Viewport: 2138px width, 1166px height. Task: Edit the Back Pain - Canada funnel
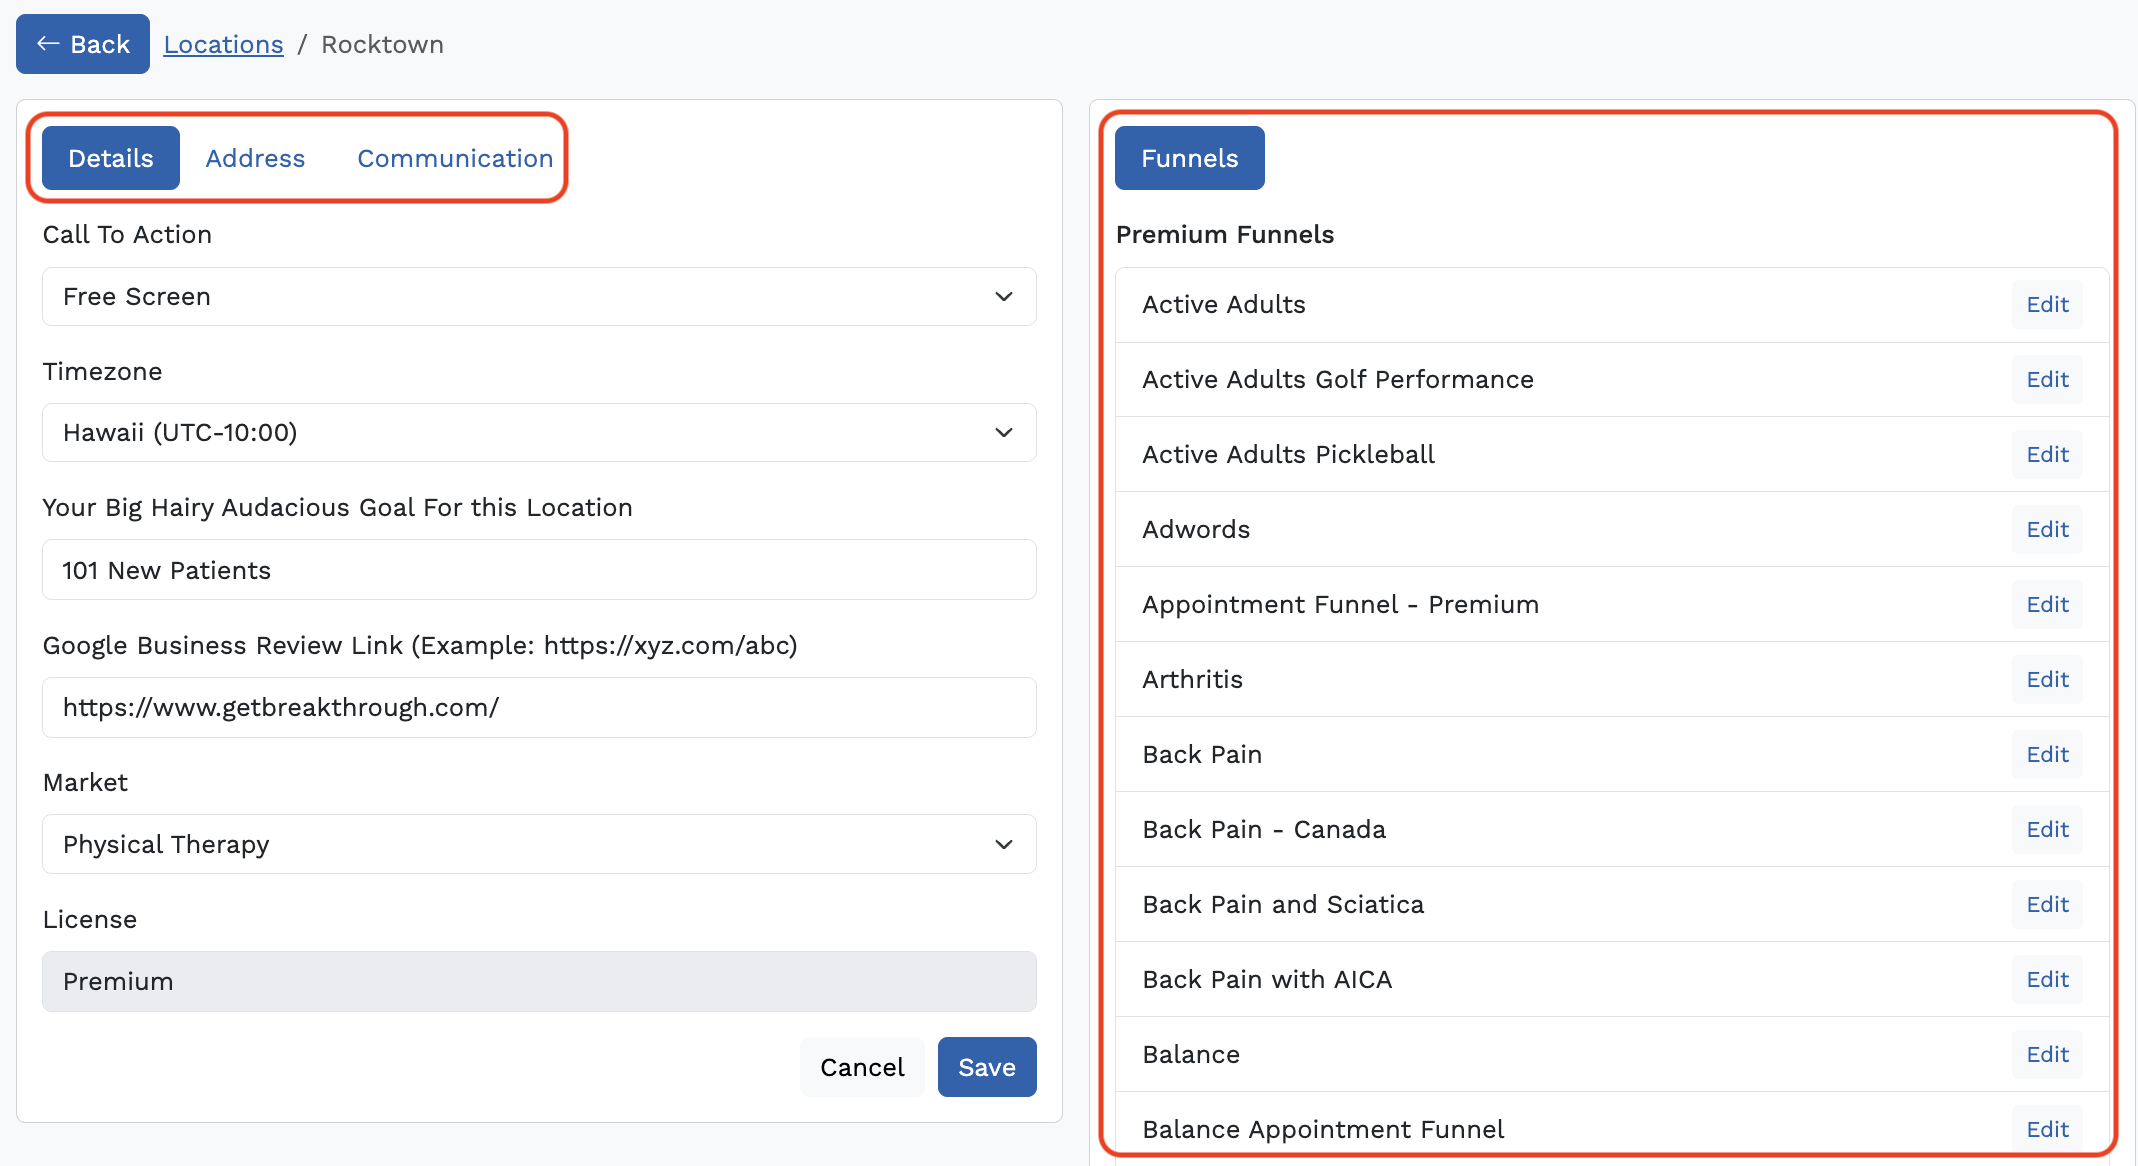pos(2046,830)
